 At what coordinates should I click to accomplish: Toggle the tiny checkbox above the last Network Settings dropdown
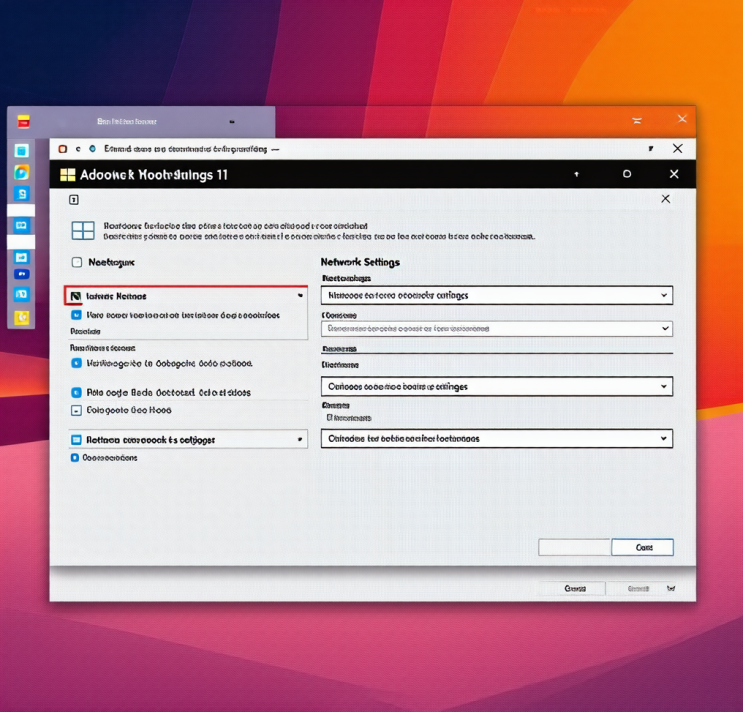coord(330,417)
